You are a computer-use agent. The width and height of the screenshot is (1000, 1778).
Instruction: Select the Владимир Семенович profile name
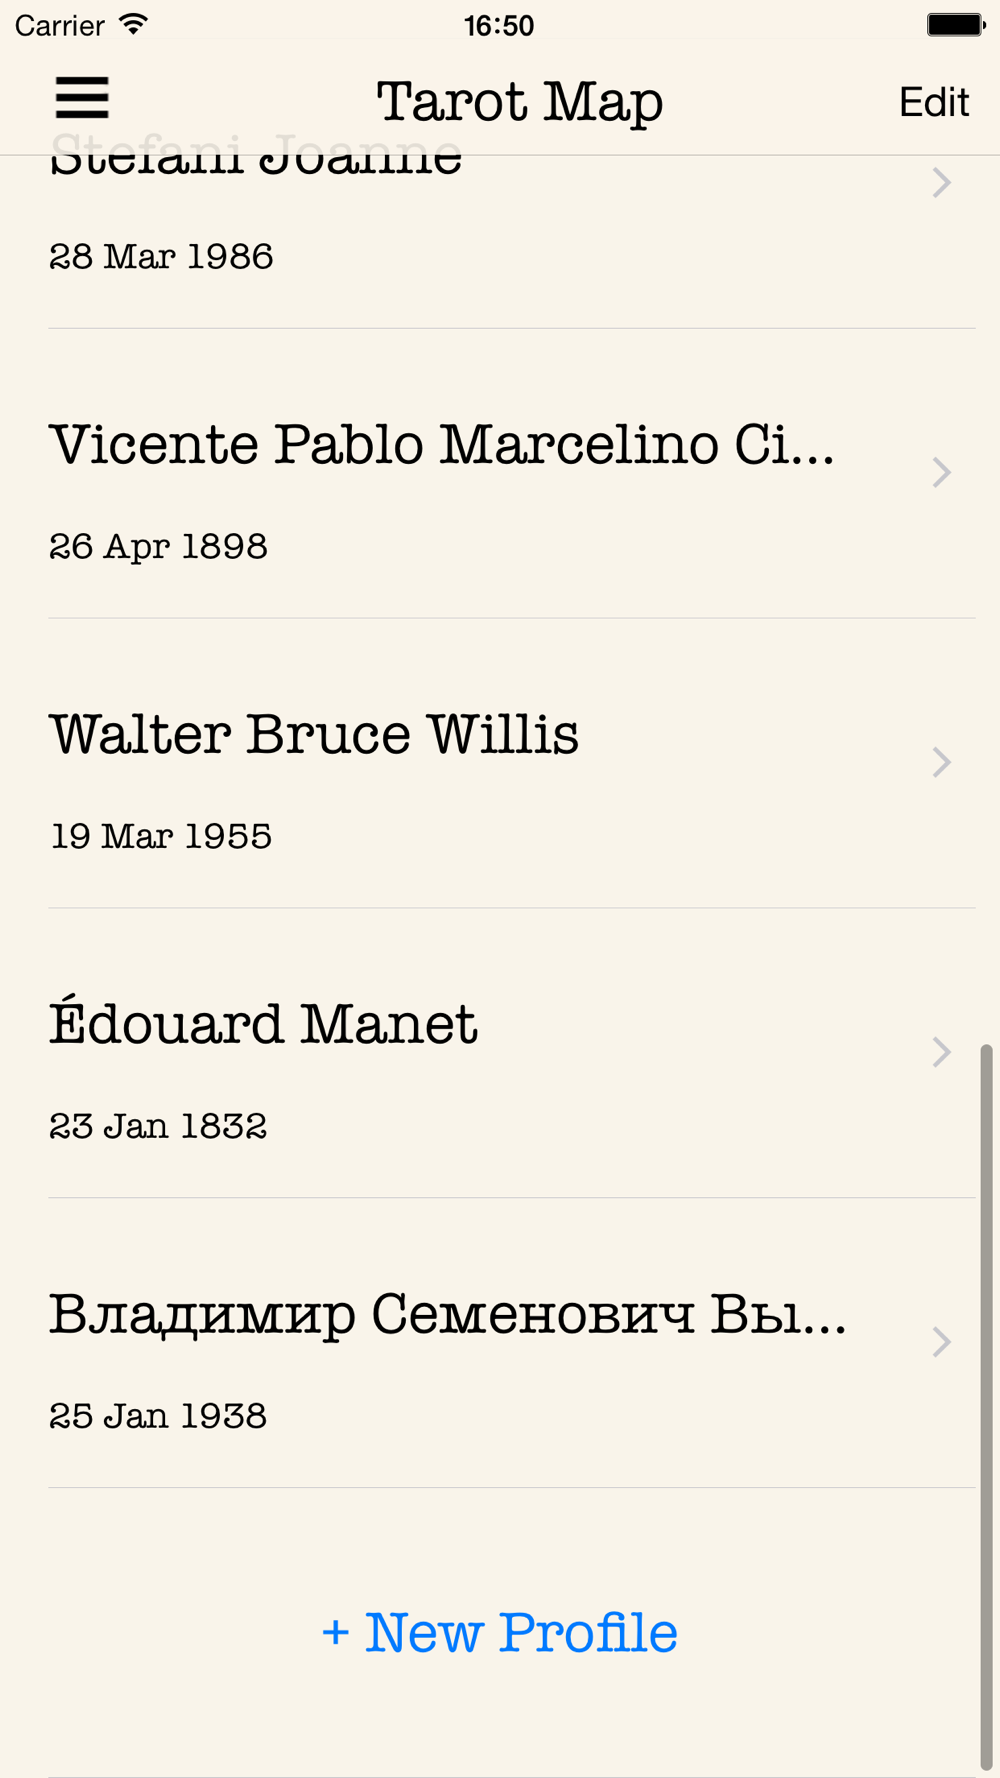tap(447, 1315)
